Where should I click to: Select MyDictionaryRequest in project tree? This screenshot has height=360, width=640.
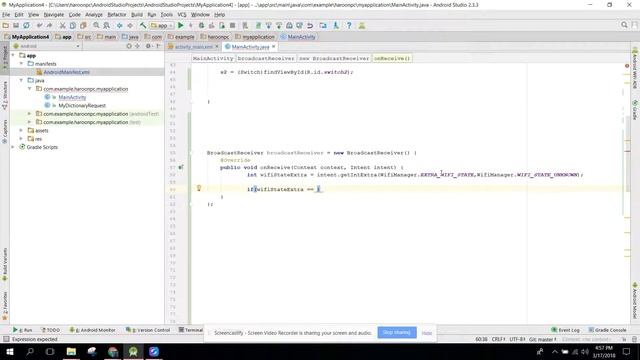(x=82, y=105)
